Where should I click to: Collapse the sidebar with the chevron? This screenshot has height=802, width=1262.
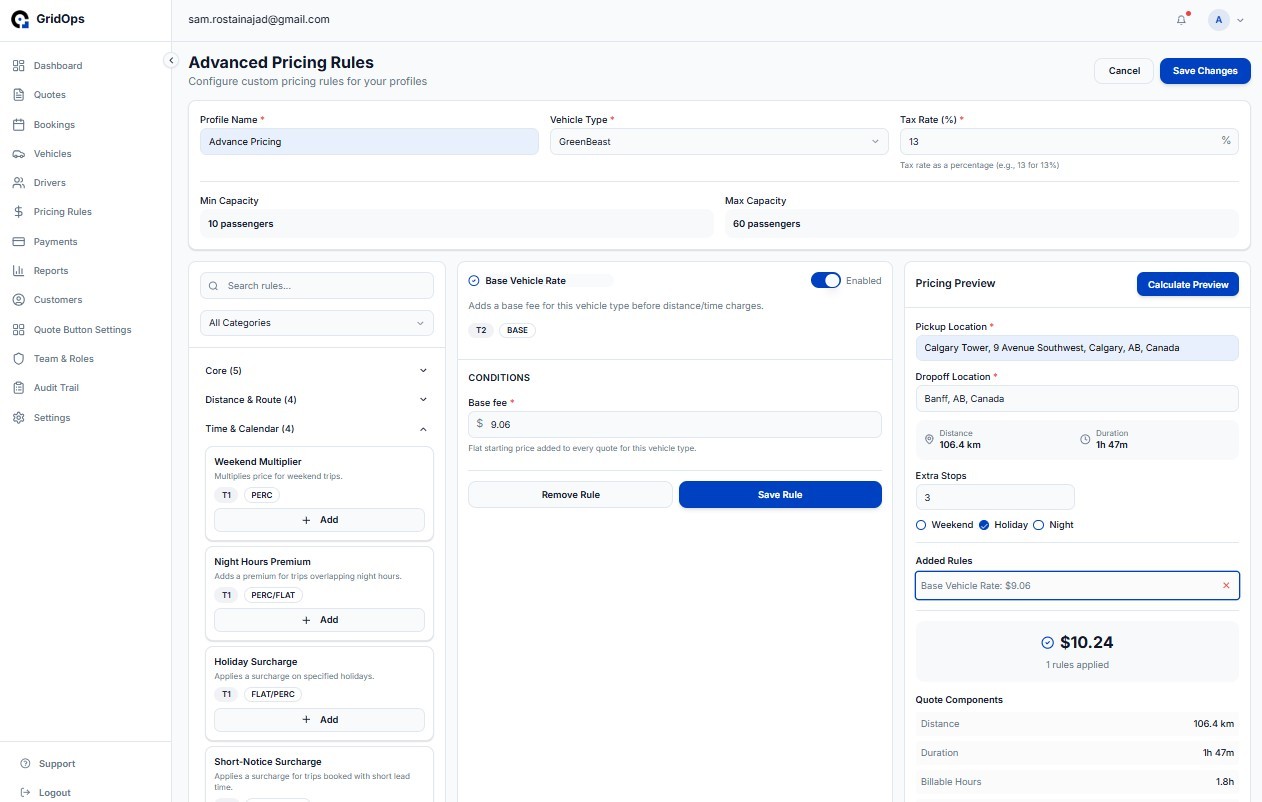(171, 60)
